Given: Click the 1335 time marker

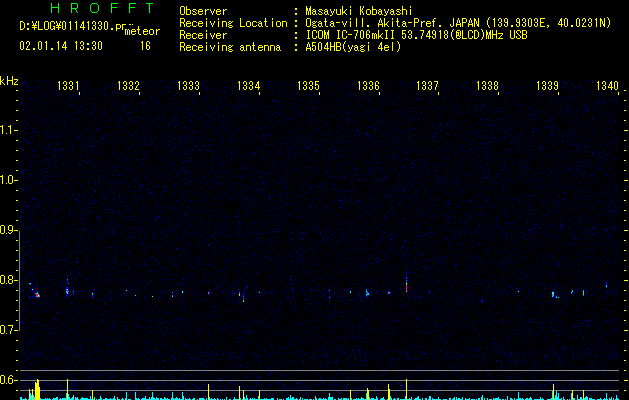Looking at the screenshot, I should click(308, 85).
